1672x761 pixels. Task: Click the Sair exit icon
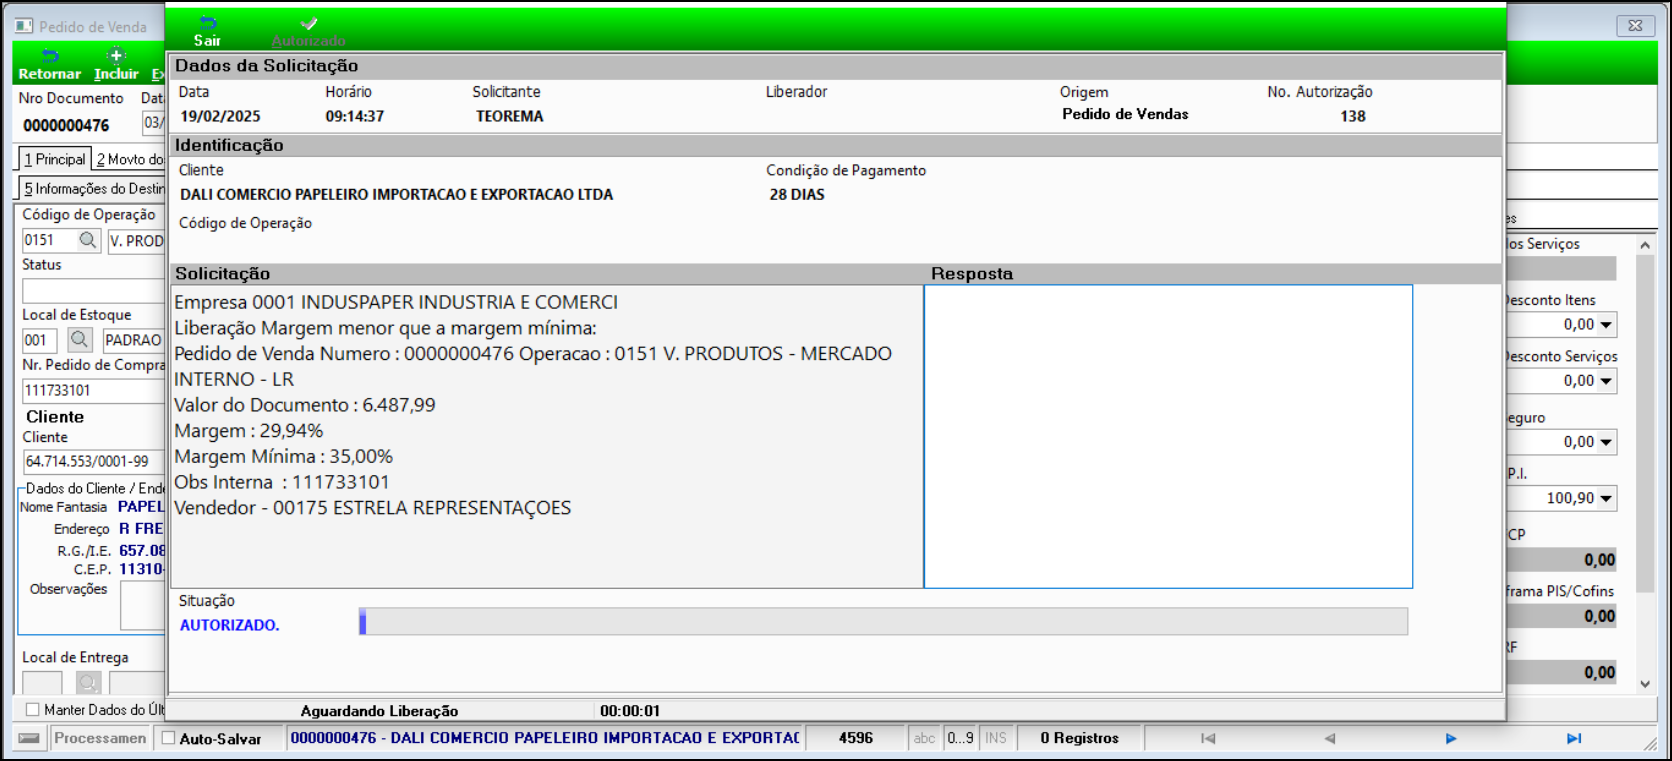pos(207,24)
